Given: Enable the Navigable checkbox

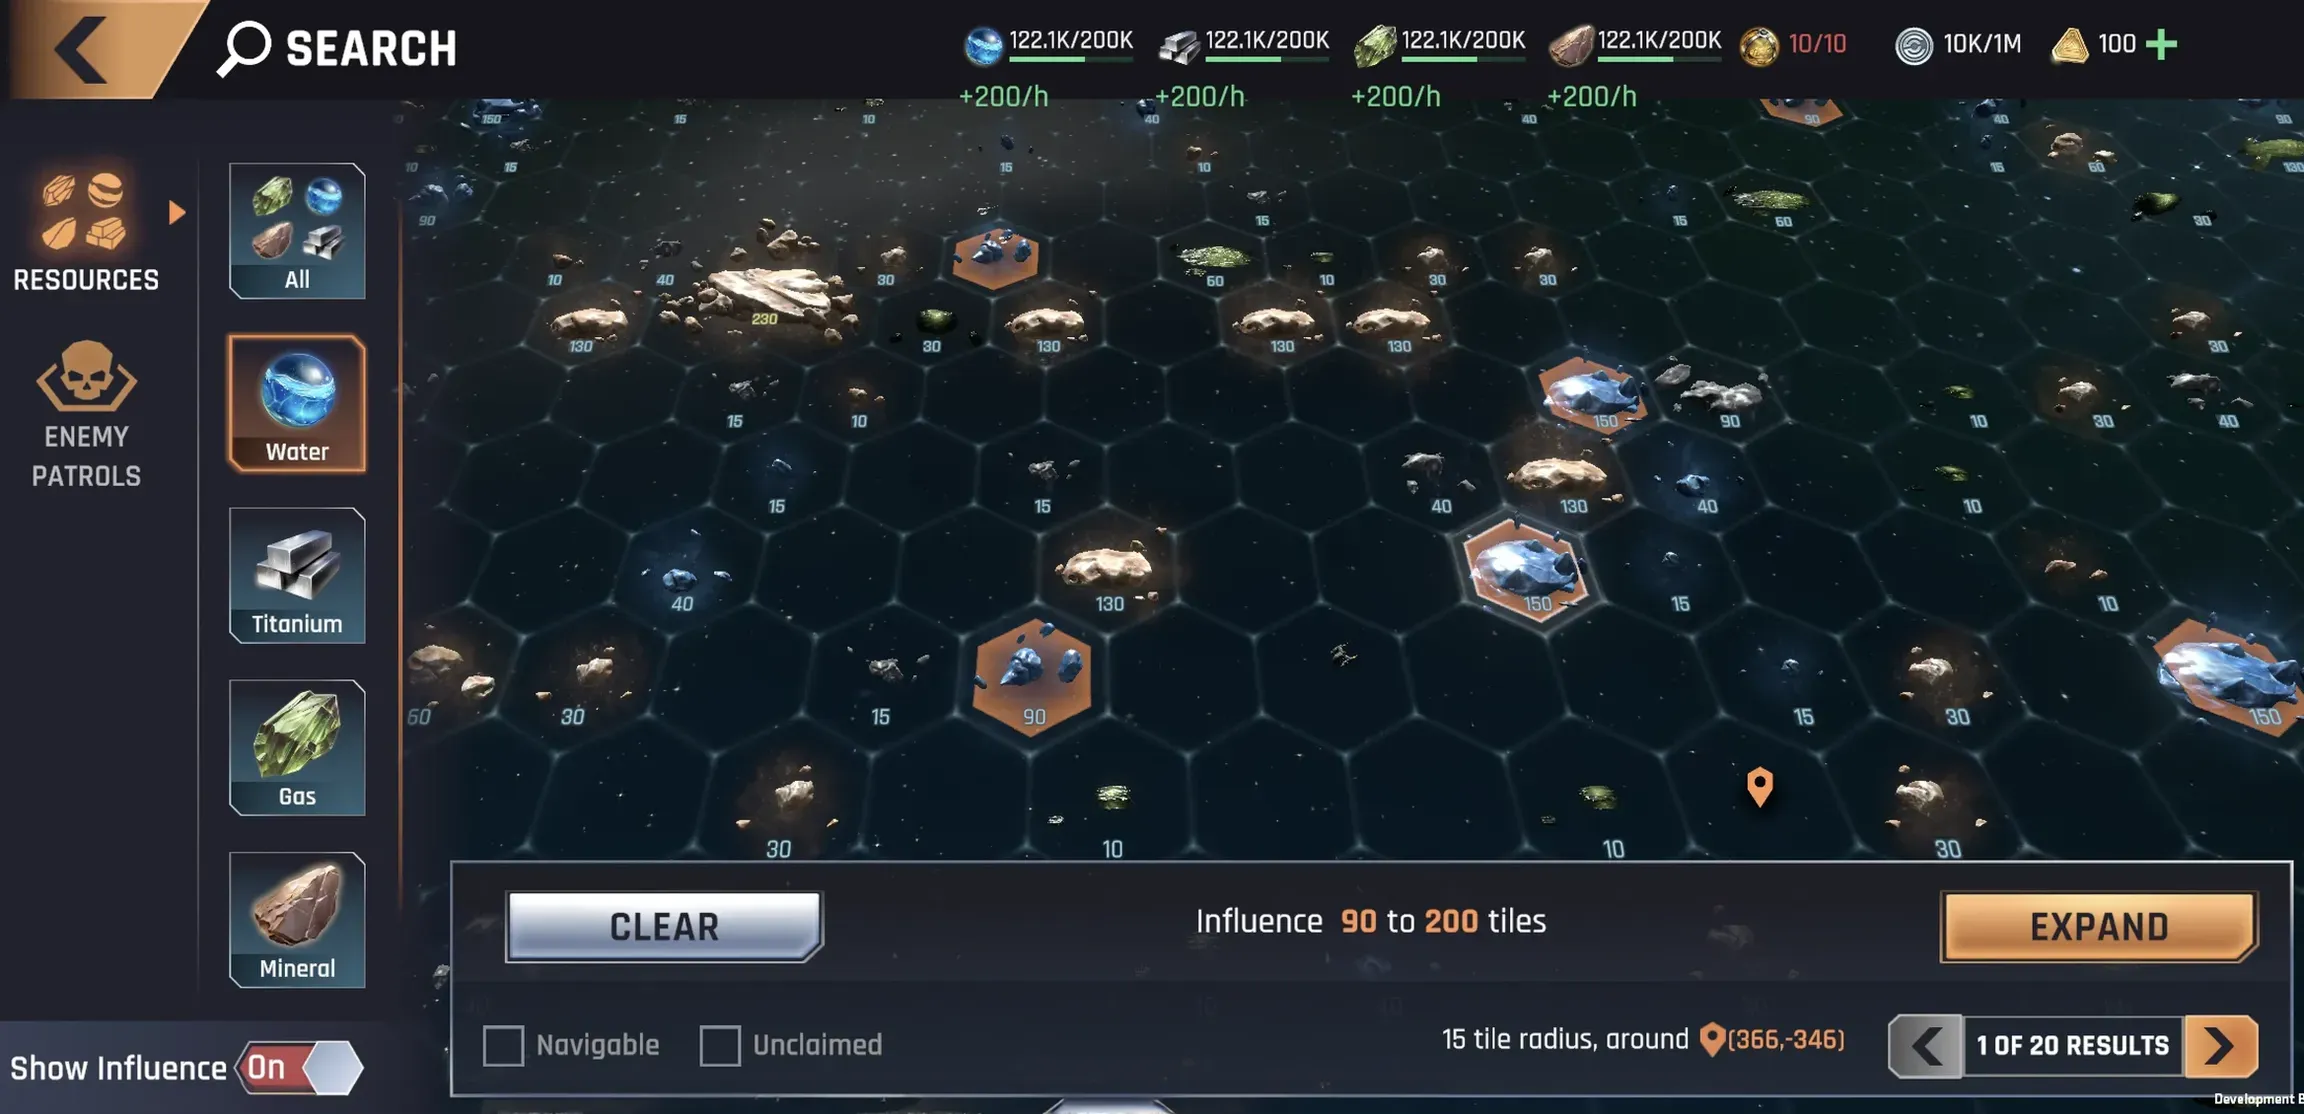Looking at the screenshot, I should click(503, 1045).
